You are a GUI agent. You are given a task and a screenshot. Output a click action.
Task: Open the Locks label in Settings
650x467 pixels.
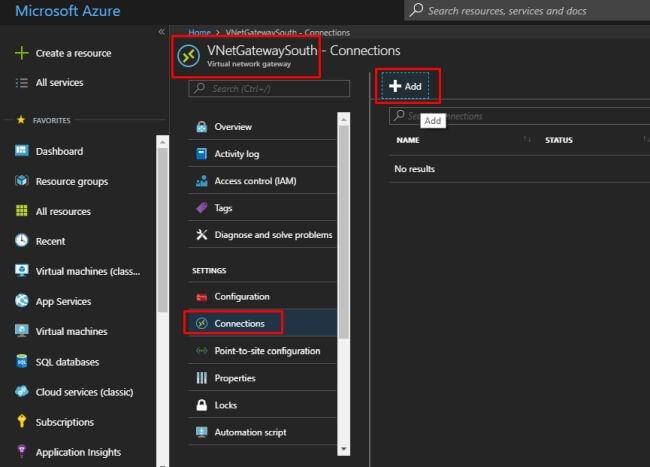[226, 405]
